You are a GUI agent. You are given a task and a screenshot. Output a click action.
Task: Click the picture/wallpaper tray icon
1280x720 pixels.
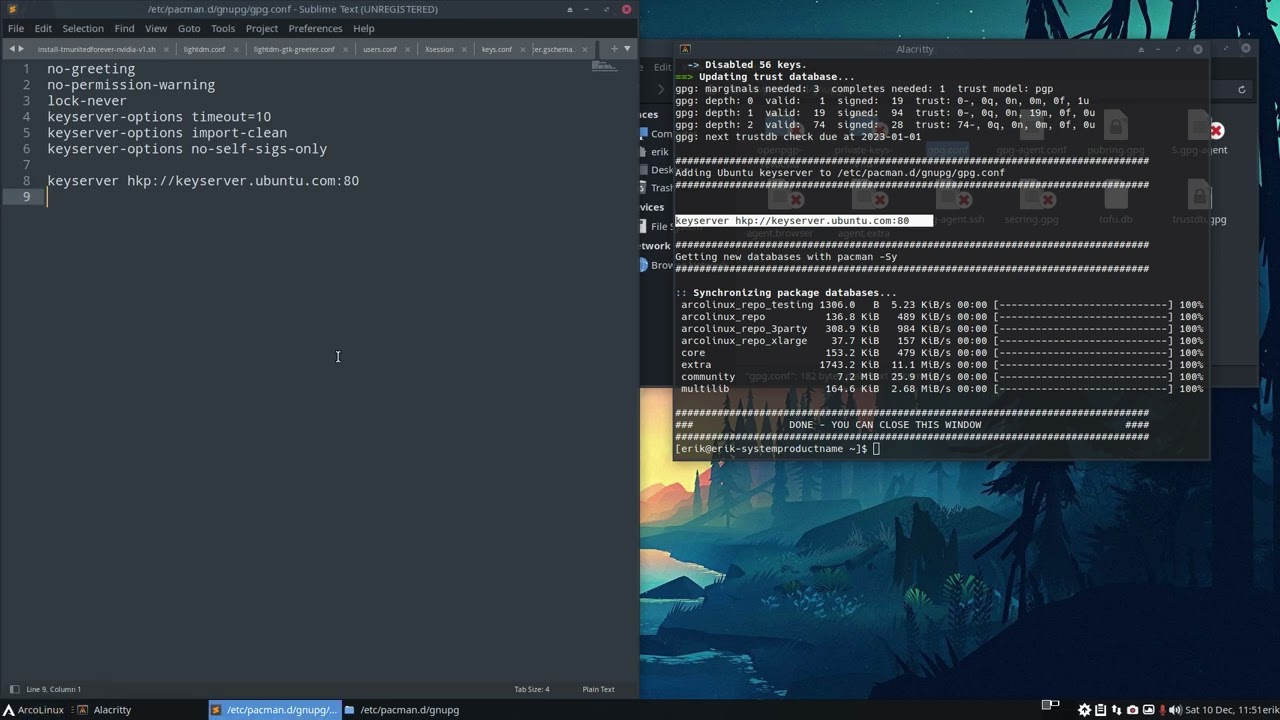coord(1148,710)
